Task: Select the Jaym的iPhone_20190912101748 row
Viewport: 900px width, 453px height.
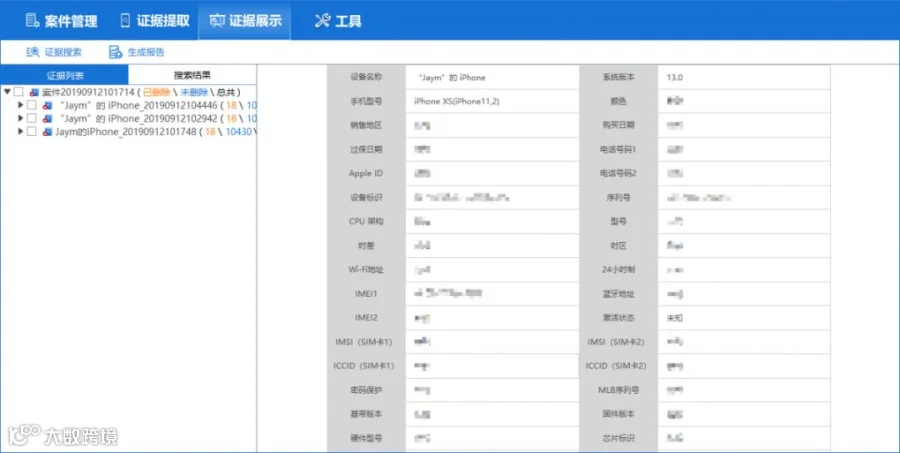Action: point(129,131)
